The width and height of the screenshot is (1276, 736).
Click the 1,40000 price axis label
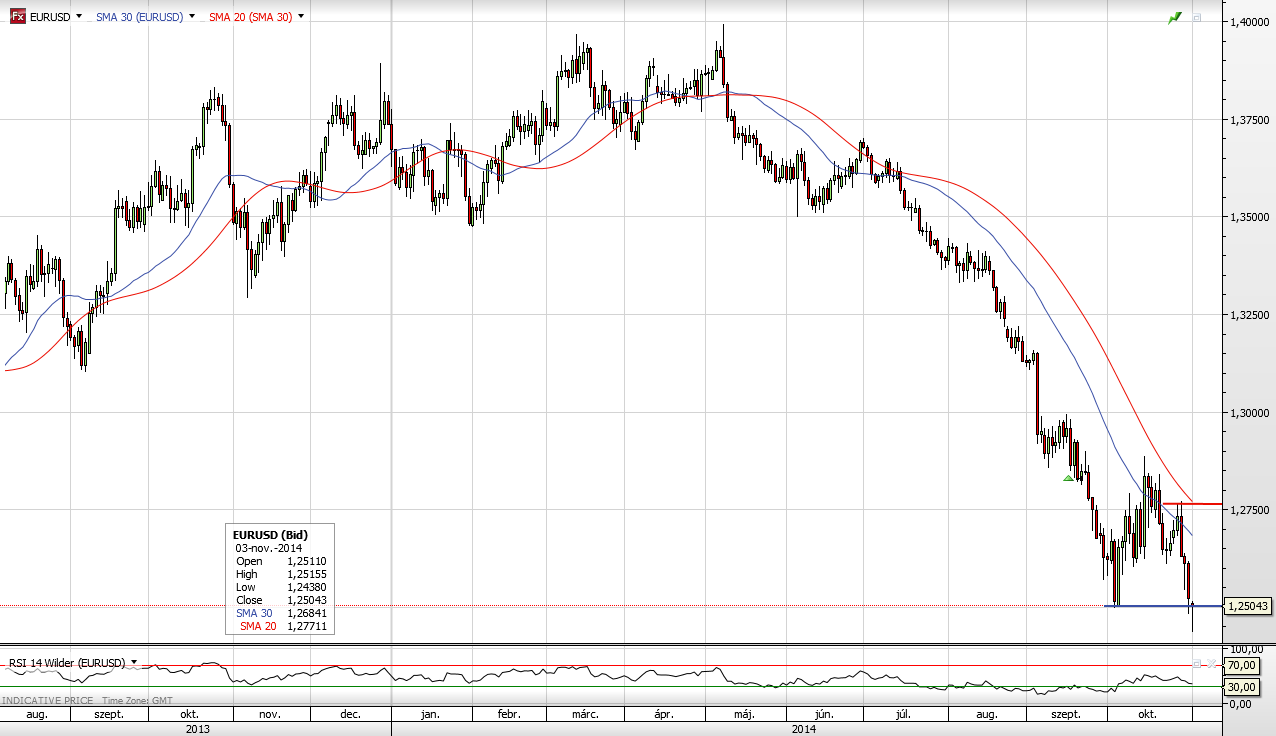(1250, 22)
